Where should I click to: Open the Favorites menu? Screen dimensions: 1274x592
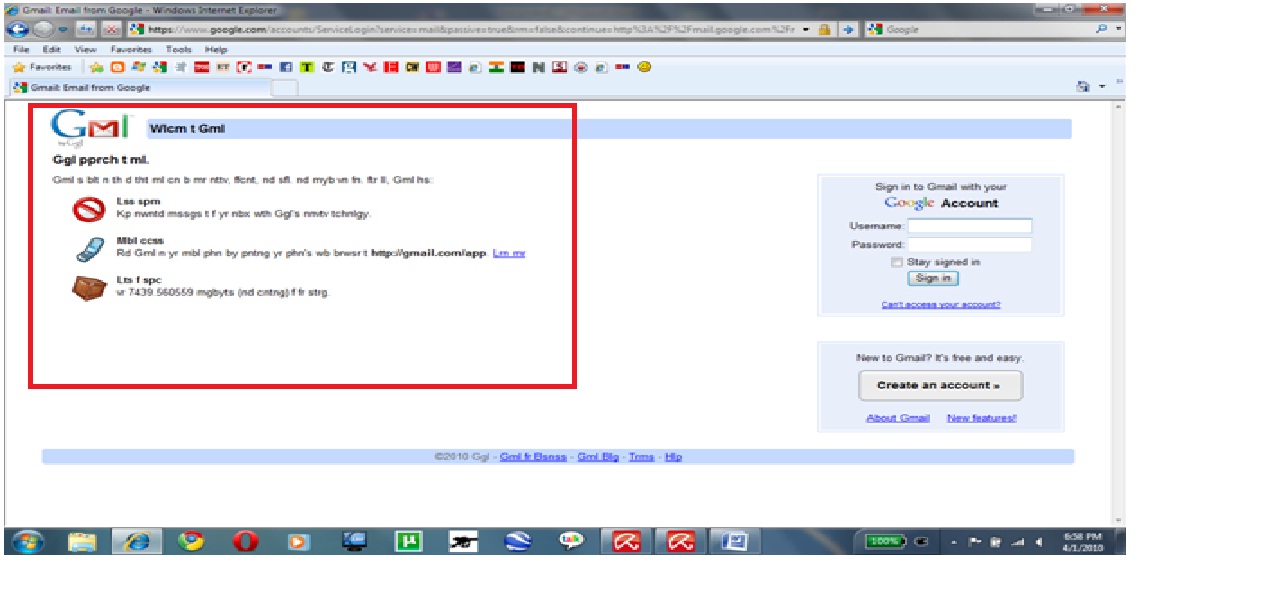(x=131, y=49)
